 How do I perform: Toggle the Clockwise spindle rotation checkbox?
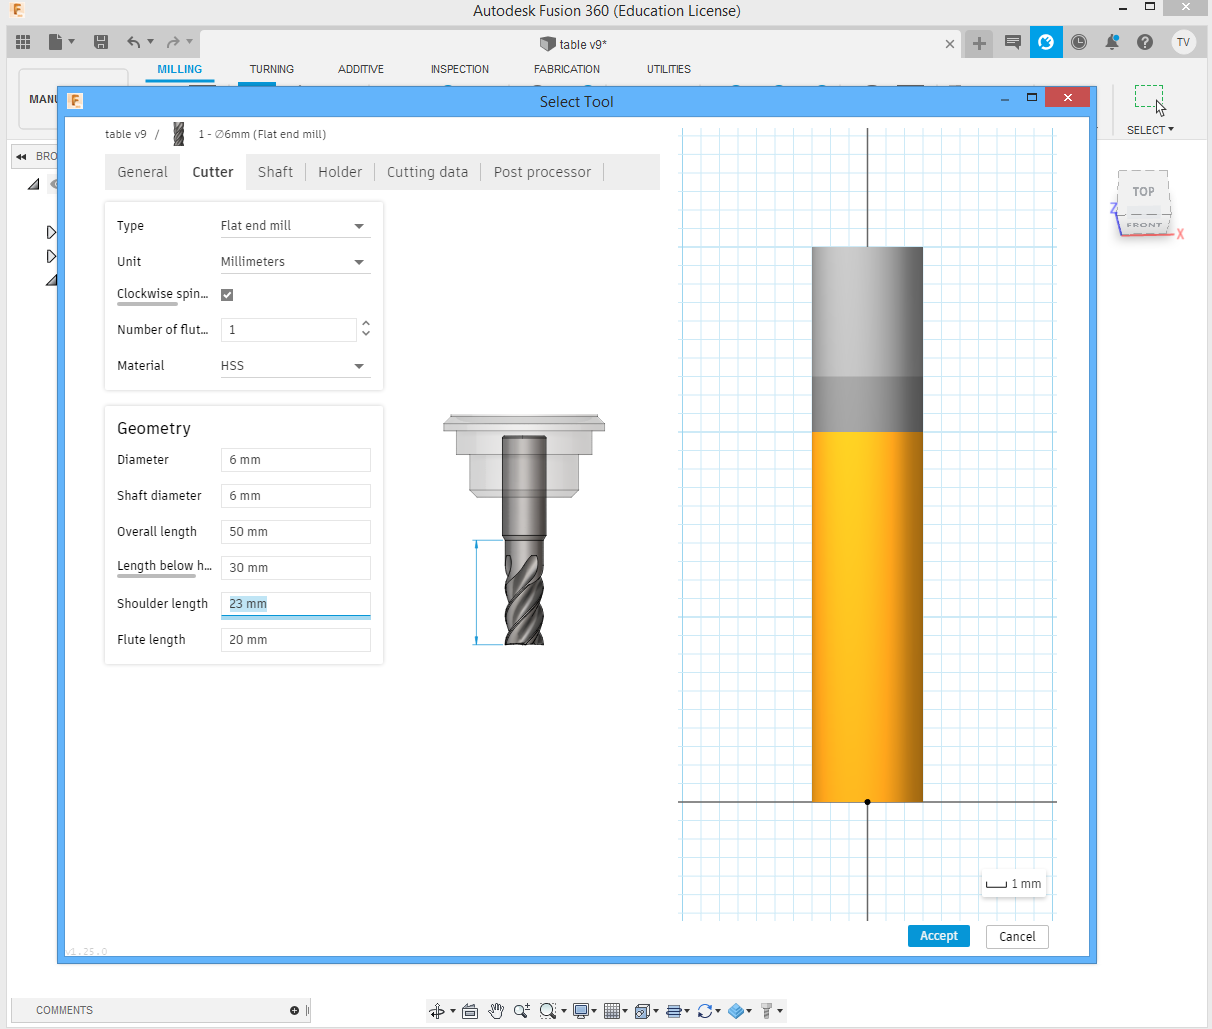(227, 294)
